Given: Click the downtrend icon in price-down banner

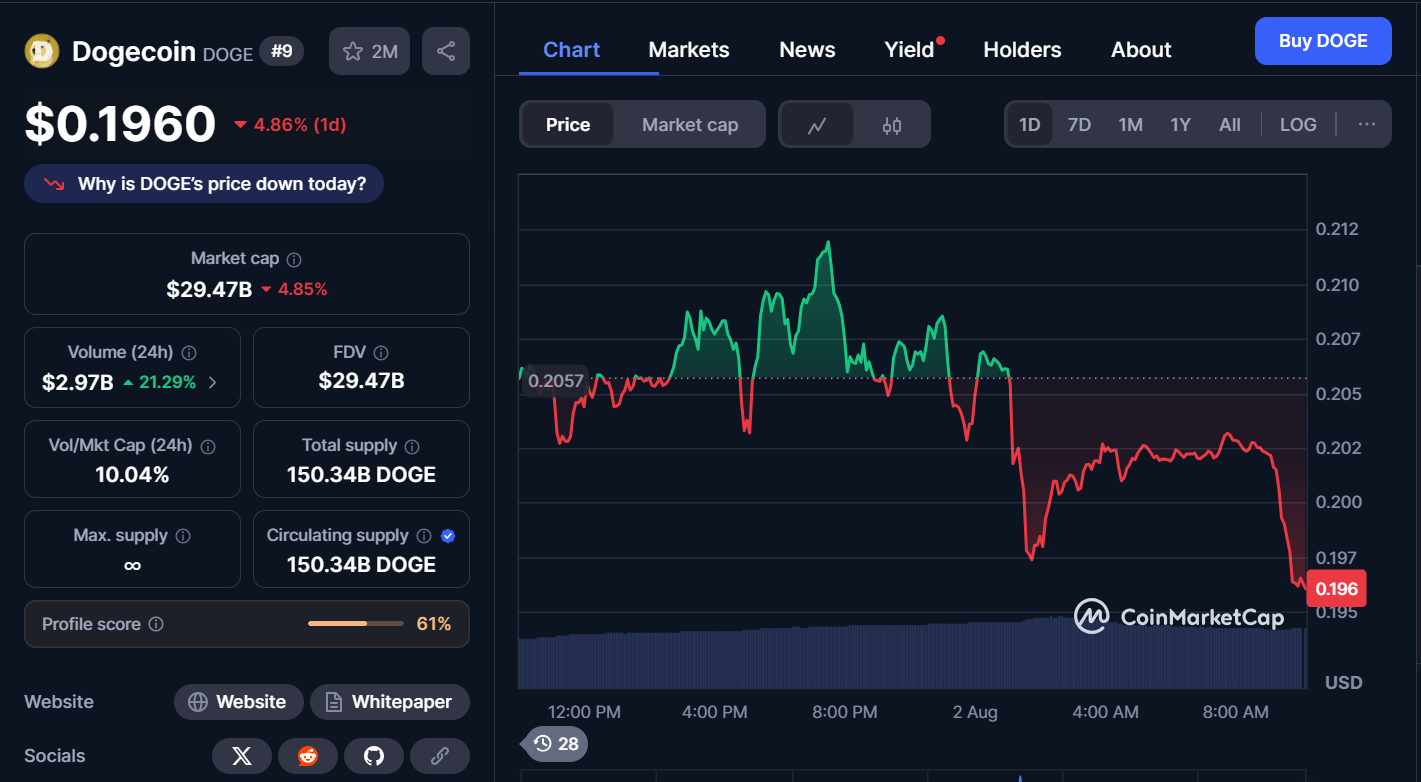Looking at the screenshot, I should [x=54, y=184].
